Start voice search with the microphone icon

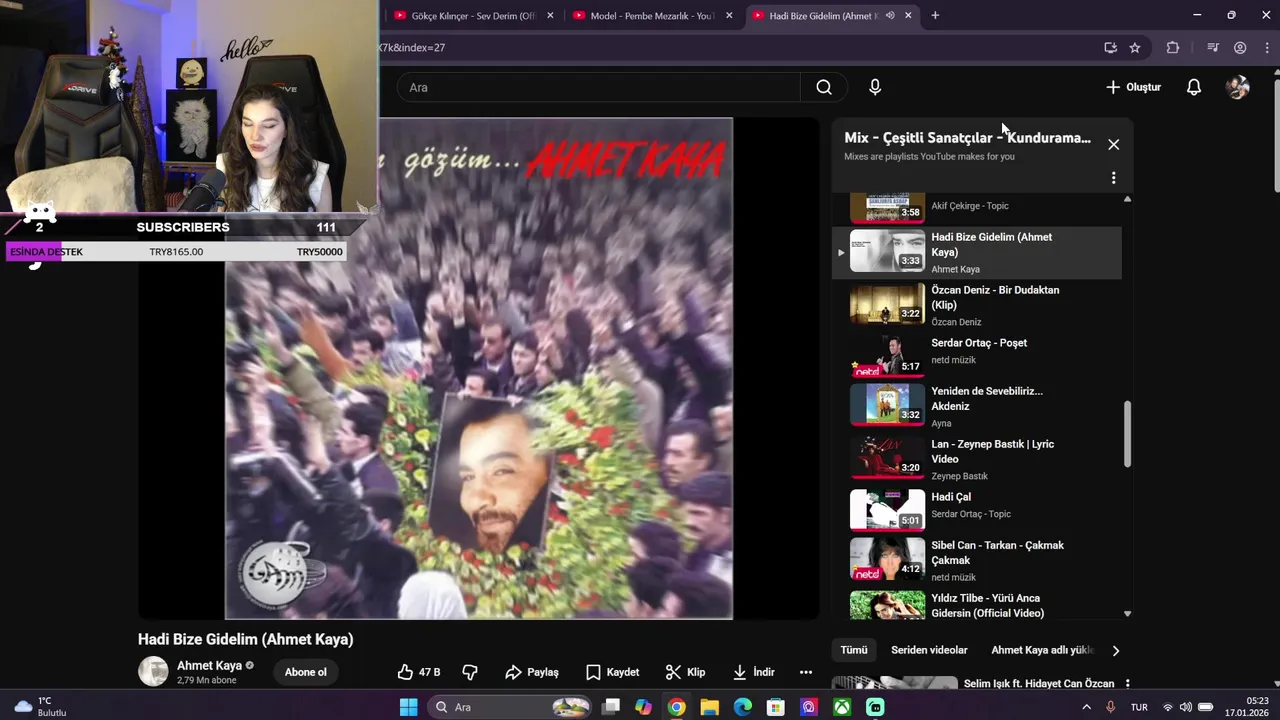click(875, 87)
